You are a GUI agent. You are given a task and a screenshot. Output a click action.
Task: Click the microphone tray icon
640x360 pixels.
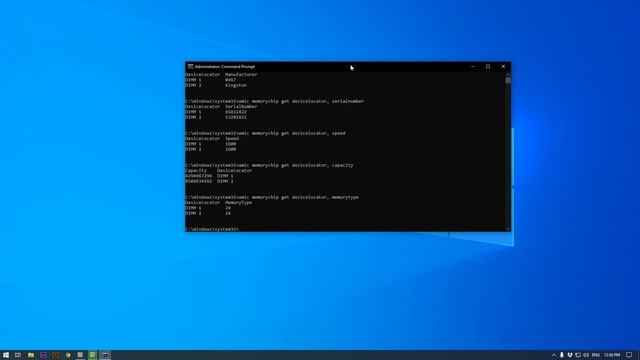point(562,355)
